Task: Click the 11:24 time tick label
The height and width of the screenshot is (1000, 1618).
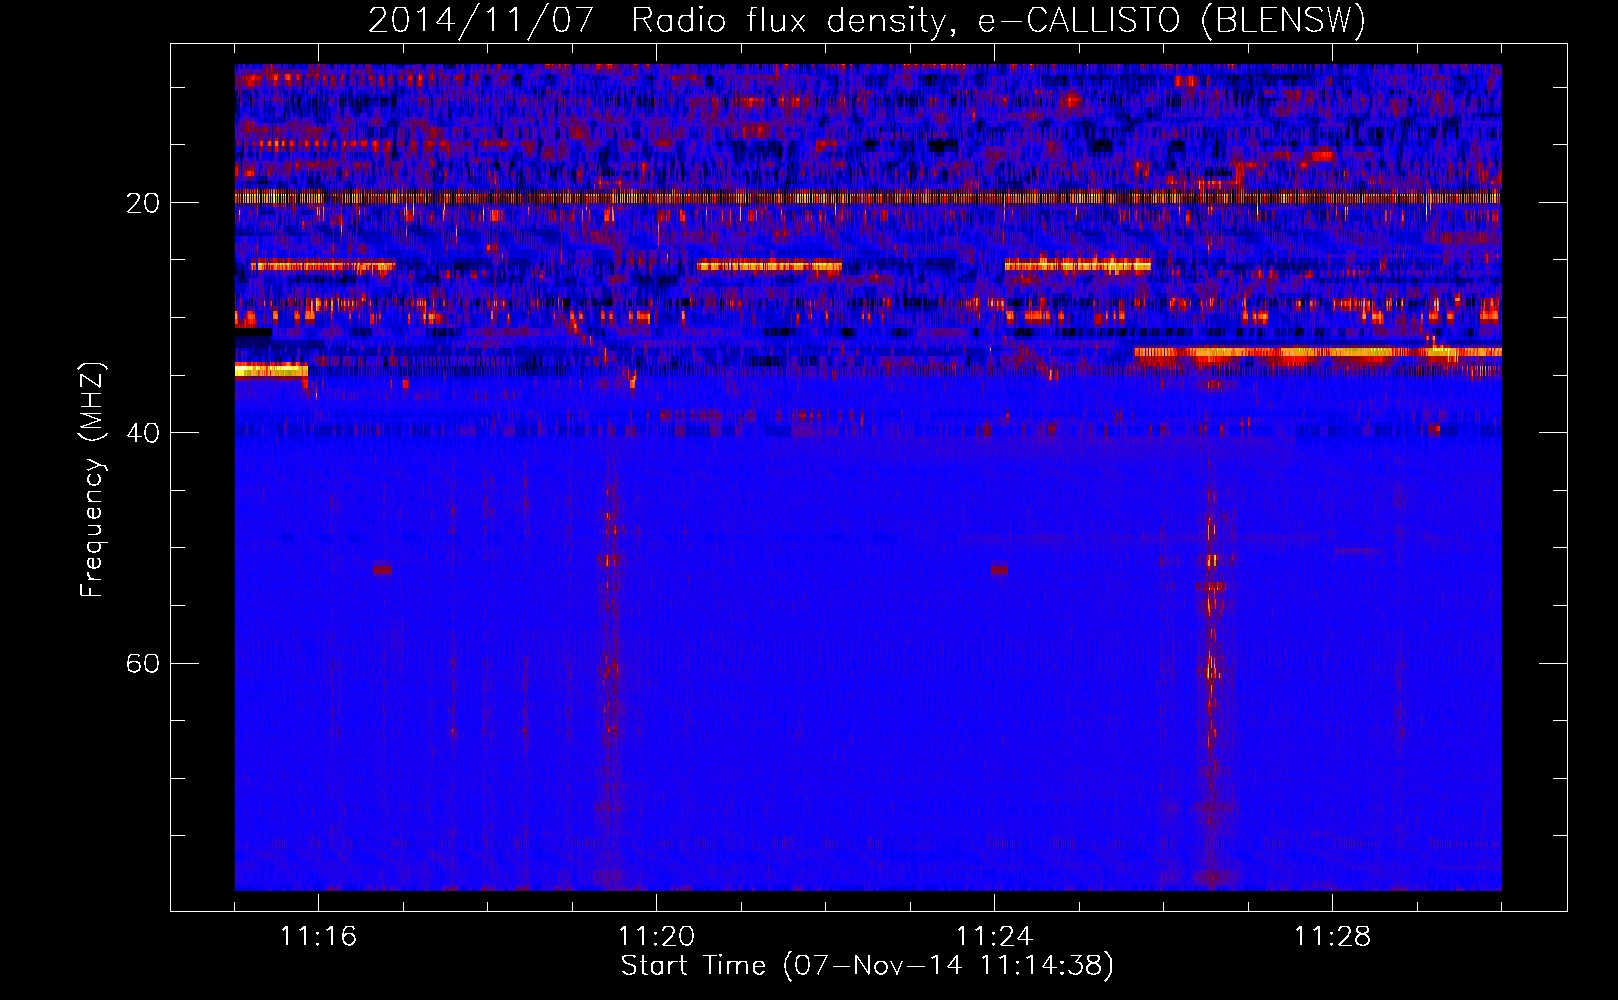Action: [x=994, y=937]
